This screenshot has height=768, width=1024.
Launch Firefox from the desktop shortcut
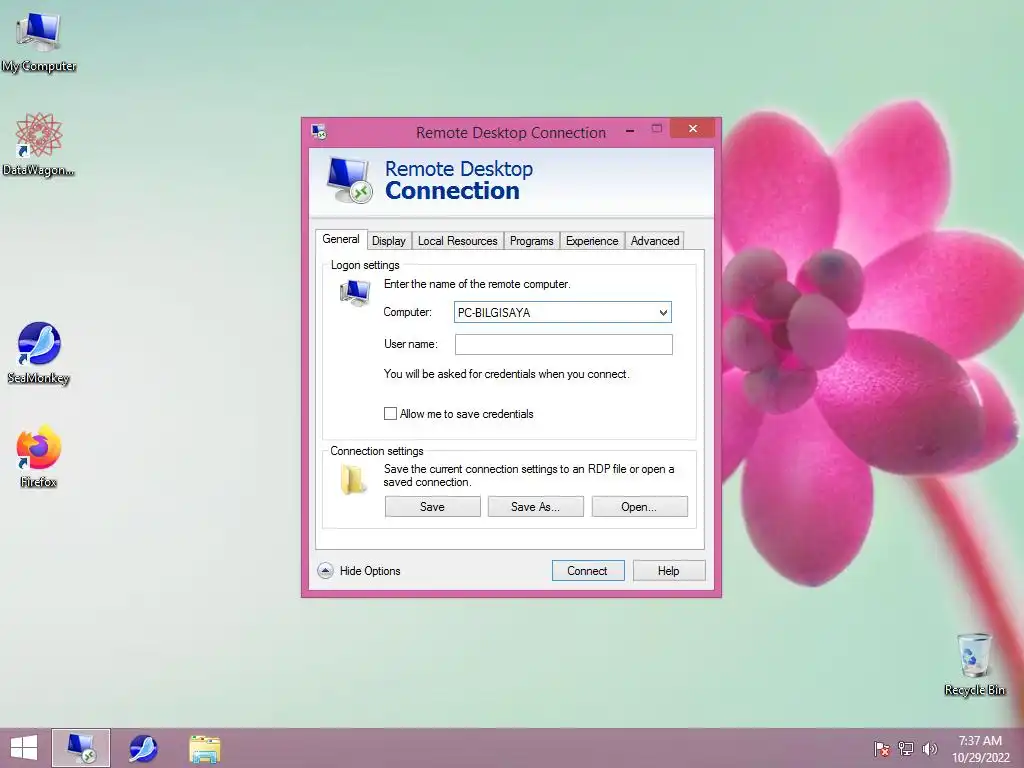pos(39,456)
